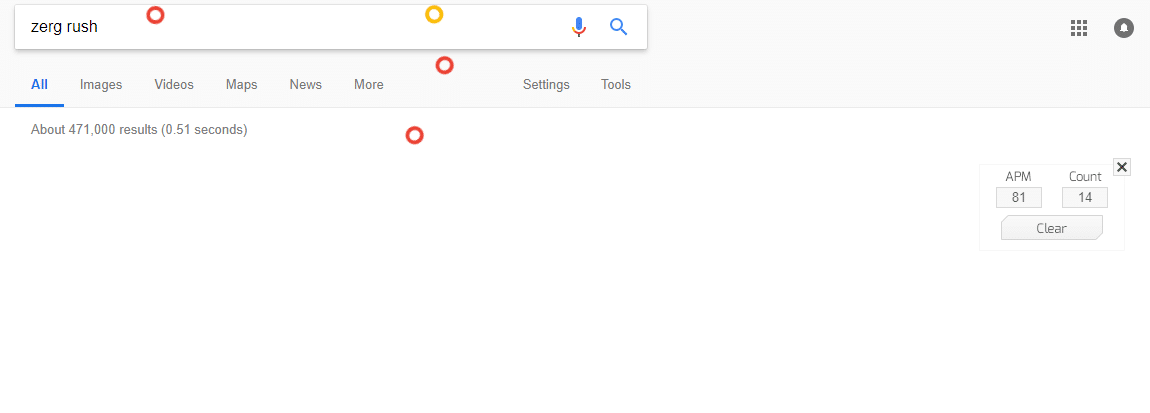This screenshot has height=413, width=1150.
Task: Go to the News tab
Action: [x=305, y=84]
